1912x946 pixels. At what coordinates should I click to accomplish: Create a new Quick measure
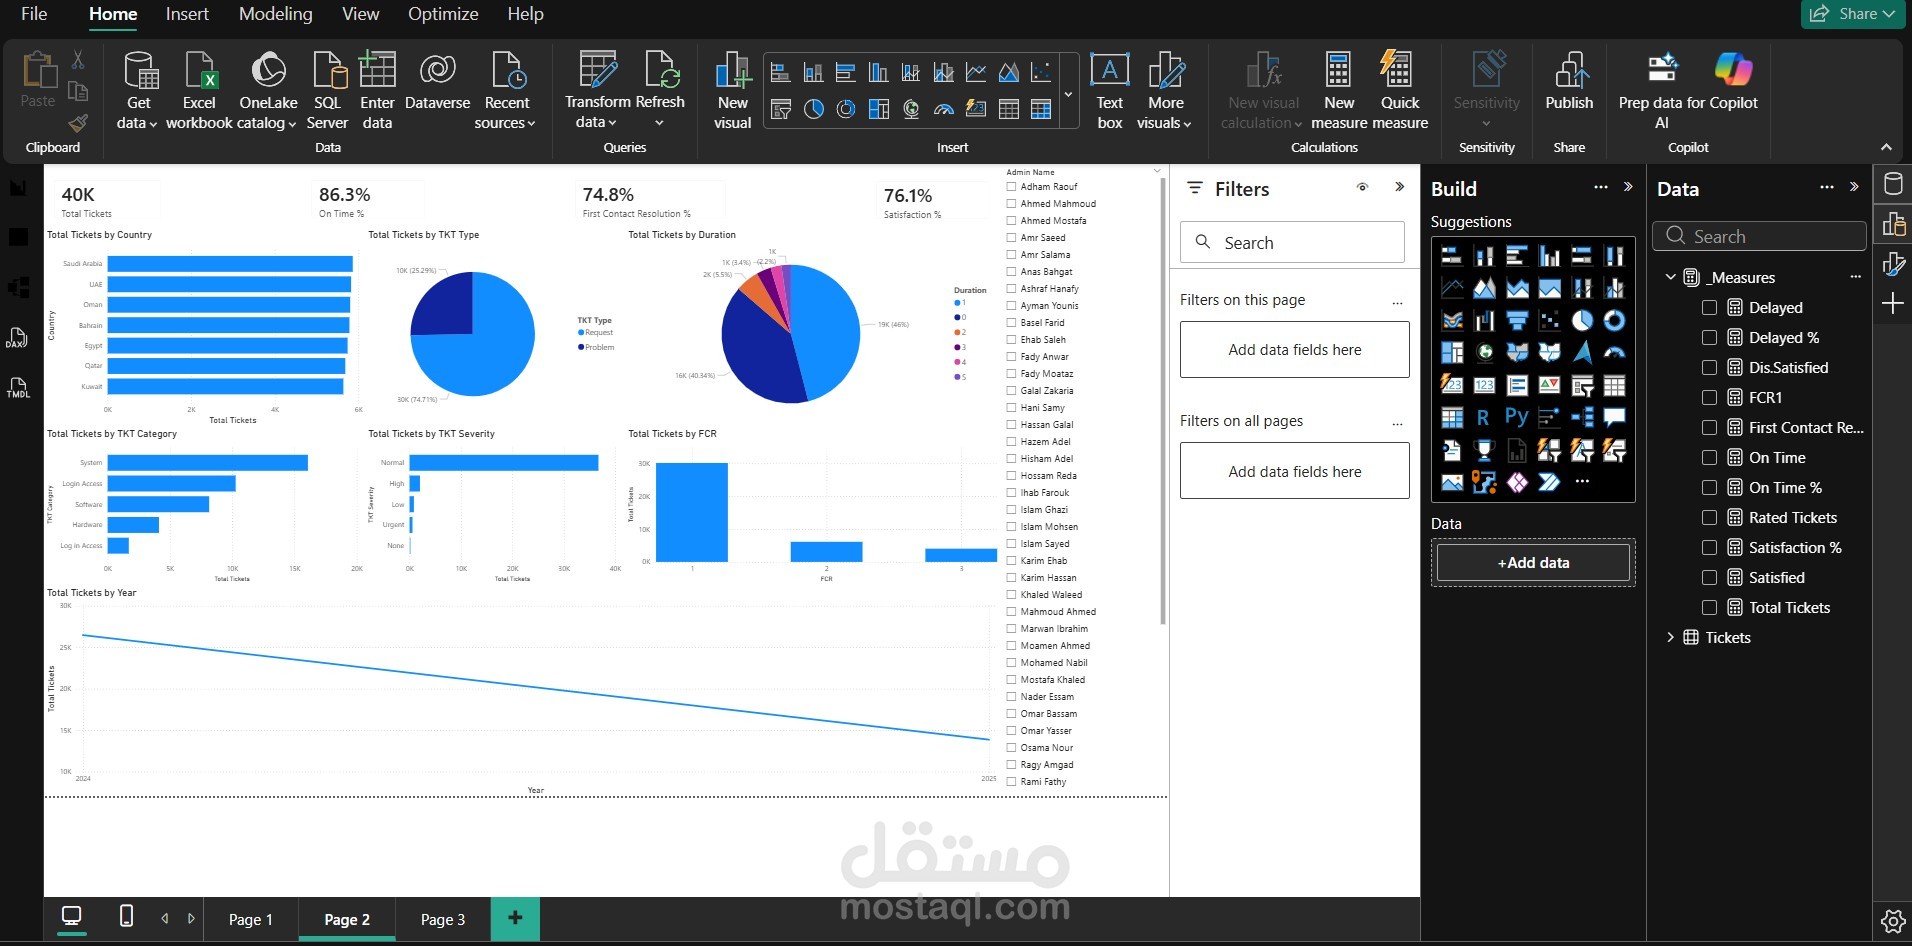click(1399, 90)
